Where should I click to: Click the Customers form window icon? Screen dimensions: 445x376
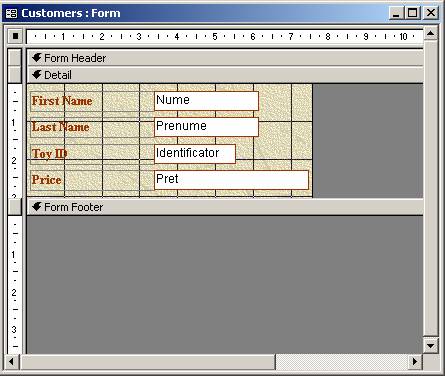(12, 13)
